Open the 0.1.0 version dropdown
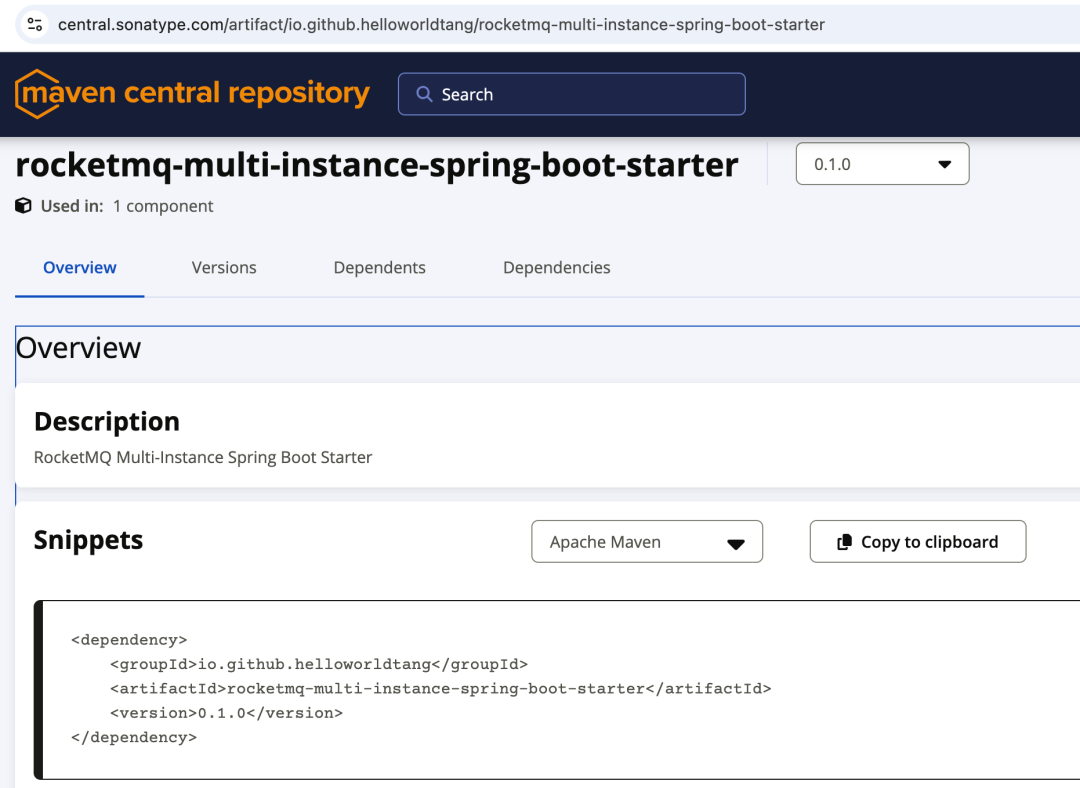Viewport: 1080px width, 788px height. point(882,164)
